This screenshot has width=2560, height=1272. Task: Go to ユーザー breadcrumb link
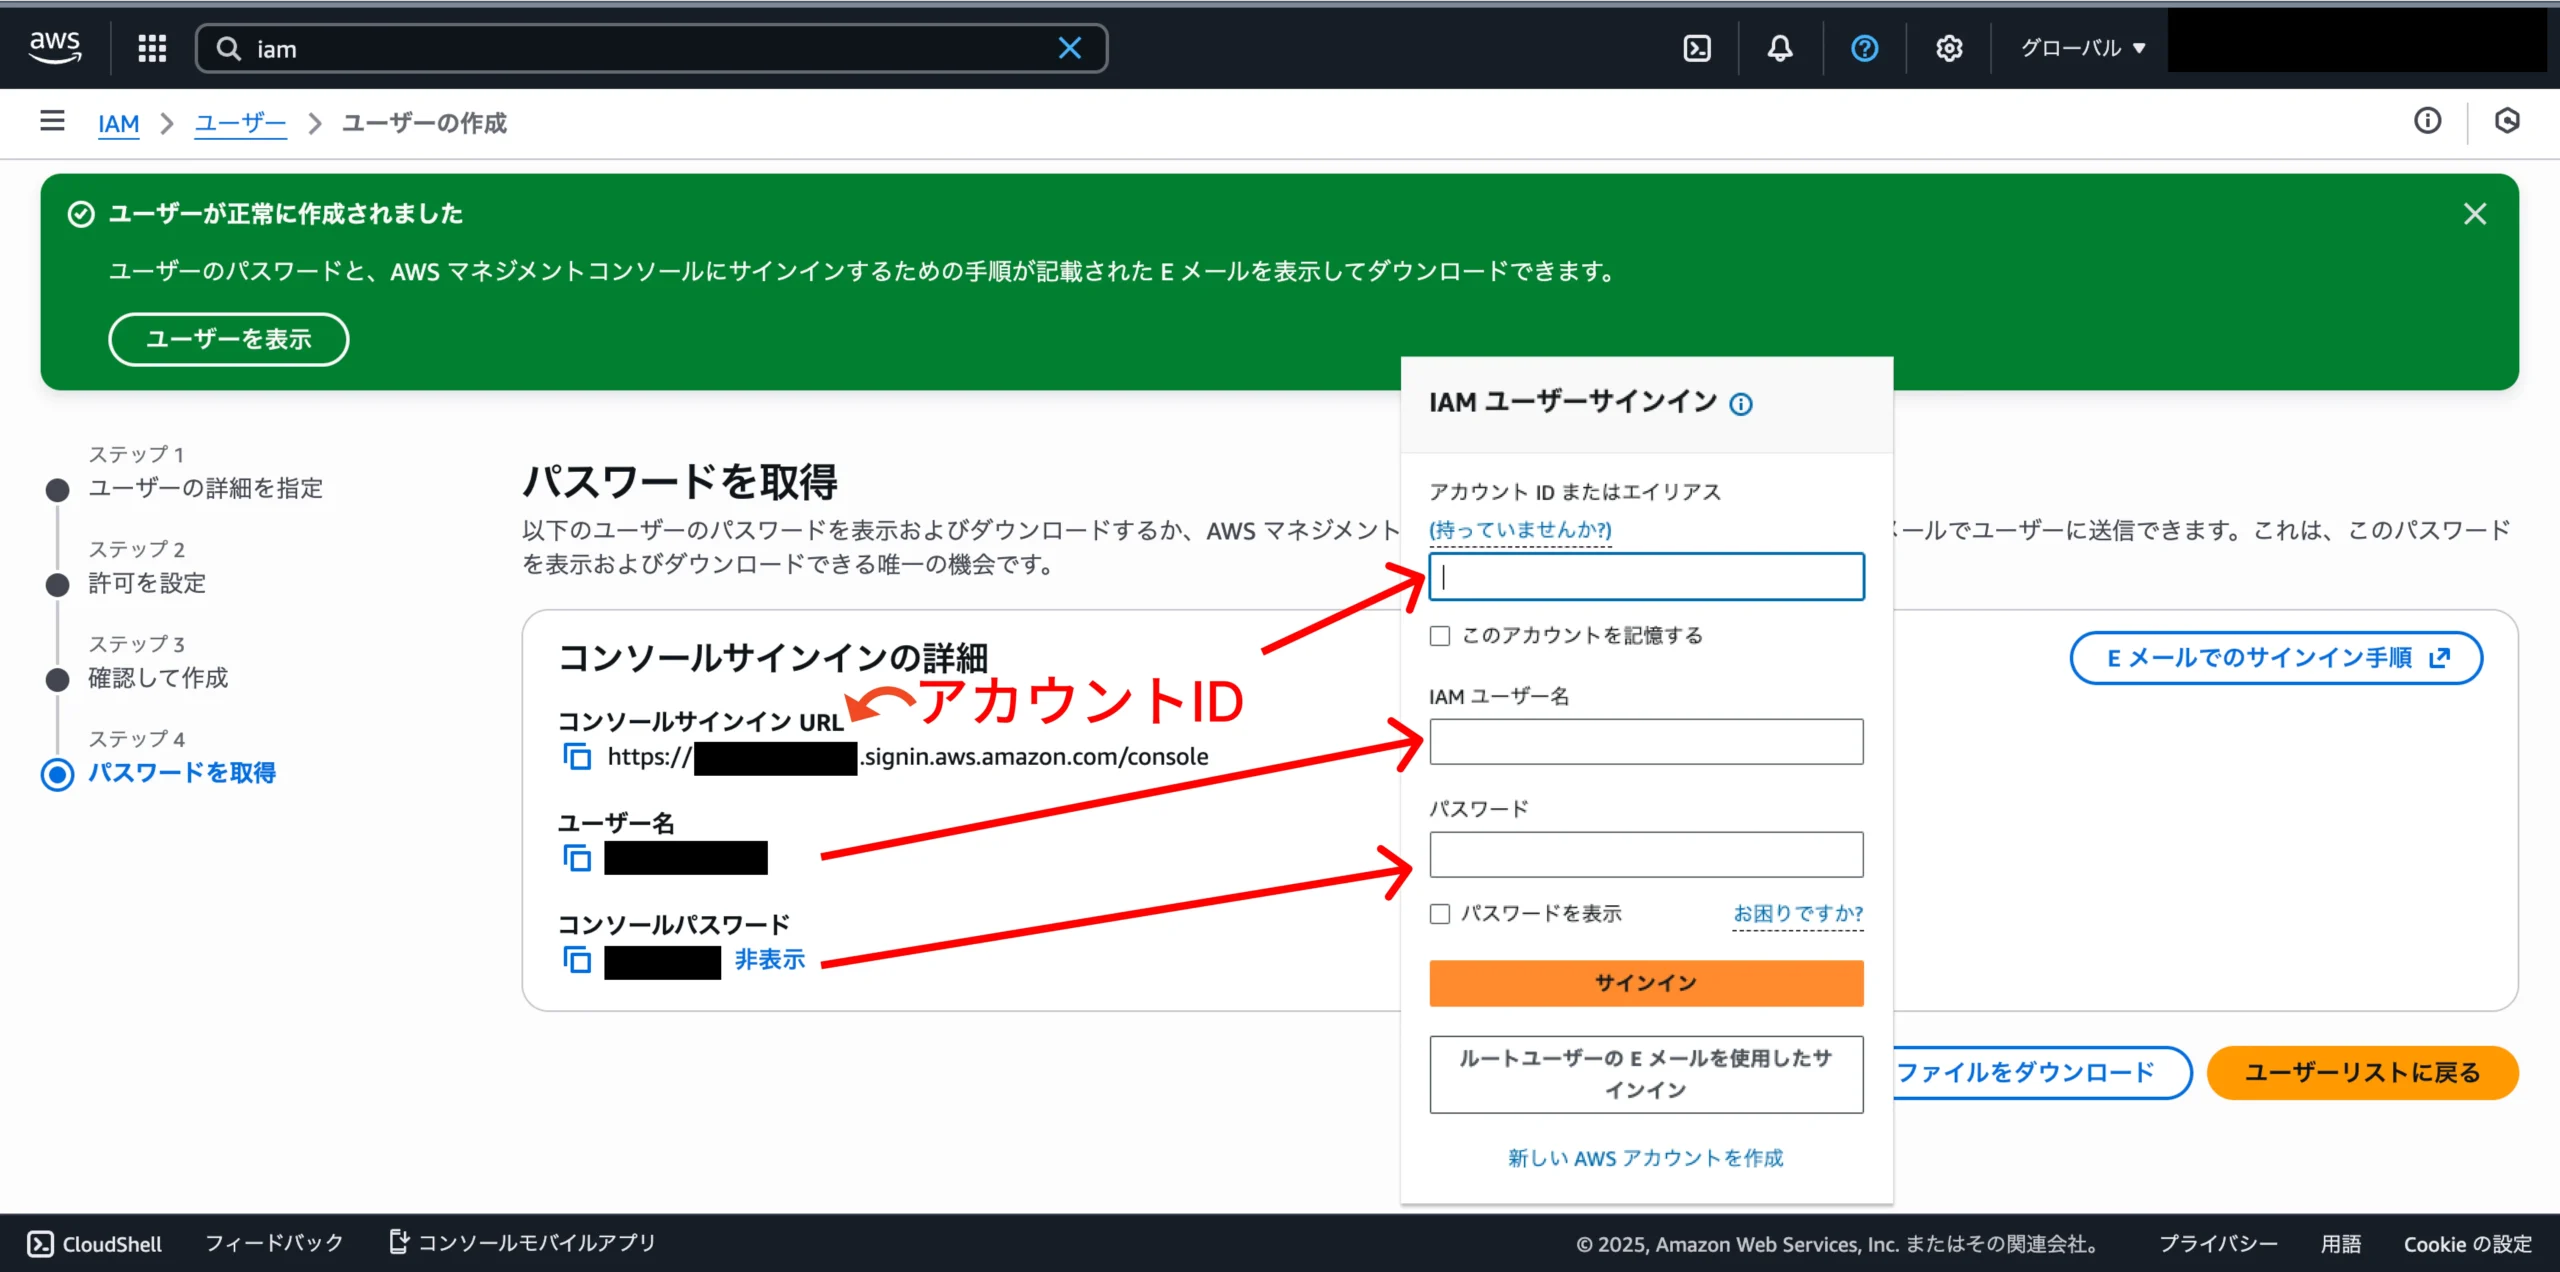[x=240, y=123]
